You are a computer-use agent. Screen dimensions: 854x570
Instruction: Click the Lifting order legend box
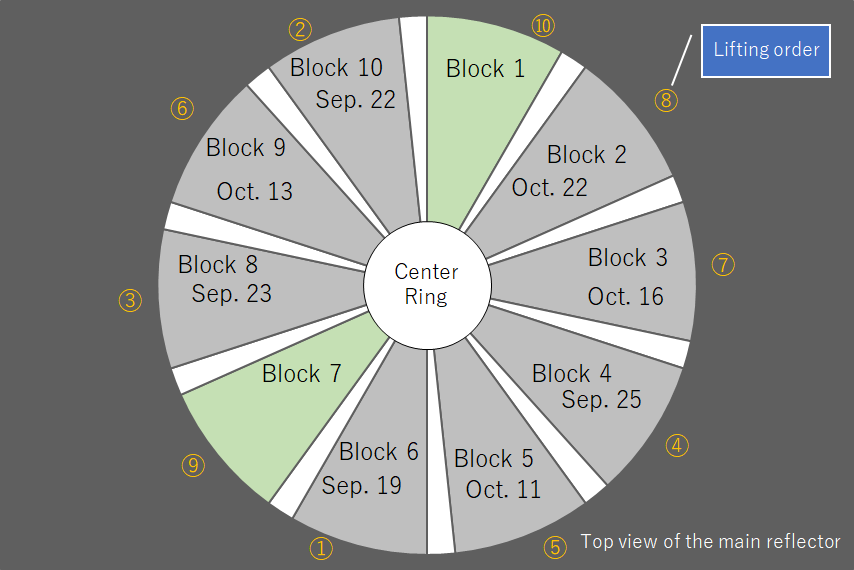click(x=765, y=51)
